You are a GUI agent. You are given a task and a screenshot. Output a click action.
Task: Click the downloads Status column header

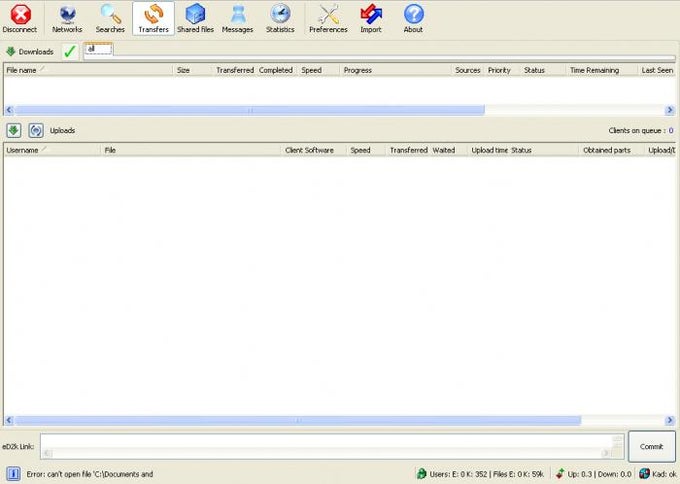click(543, 70)
